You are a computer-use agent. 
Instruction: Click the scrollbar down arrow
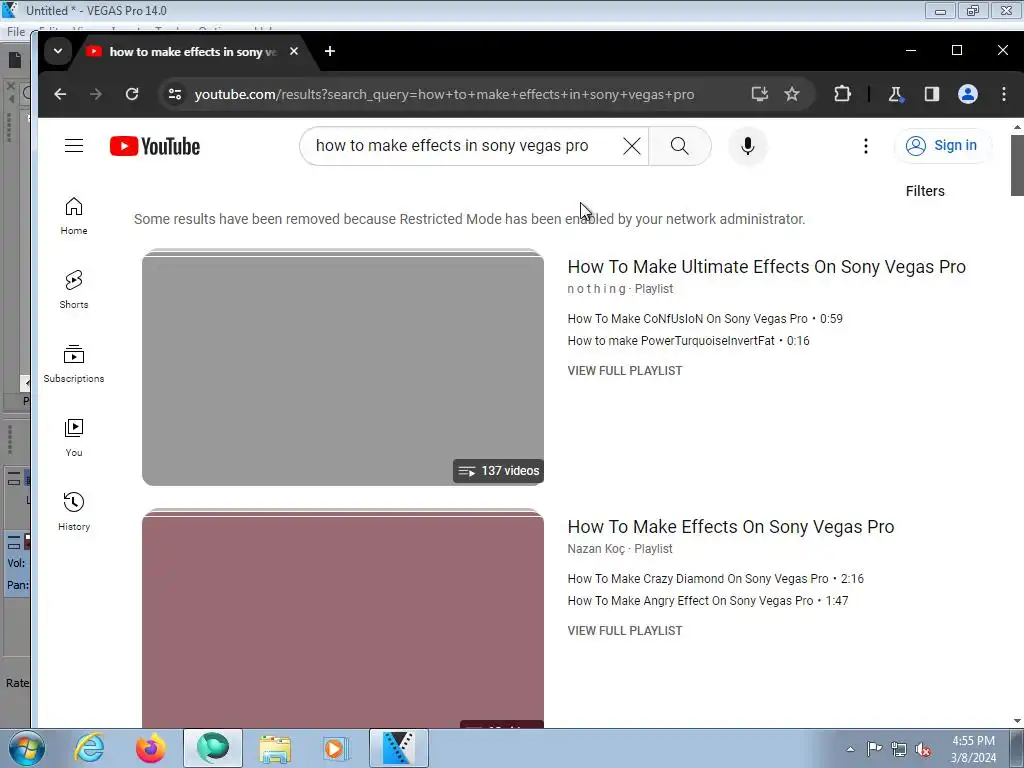coord(1017,721)
